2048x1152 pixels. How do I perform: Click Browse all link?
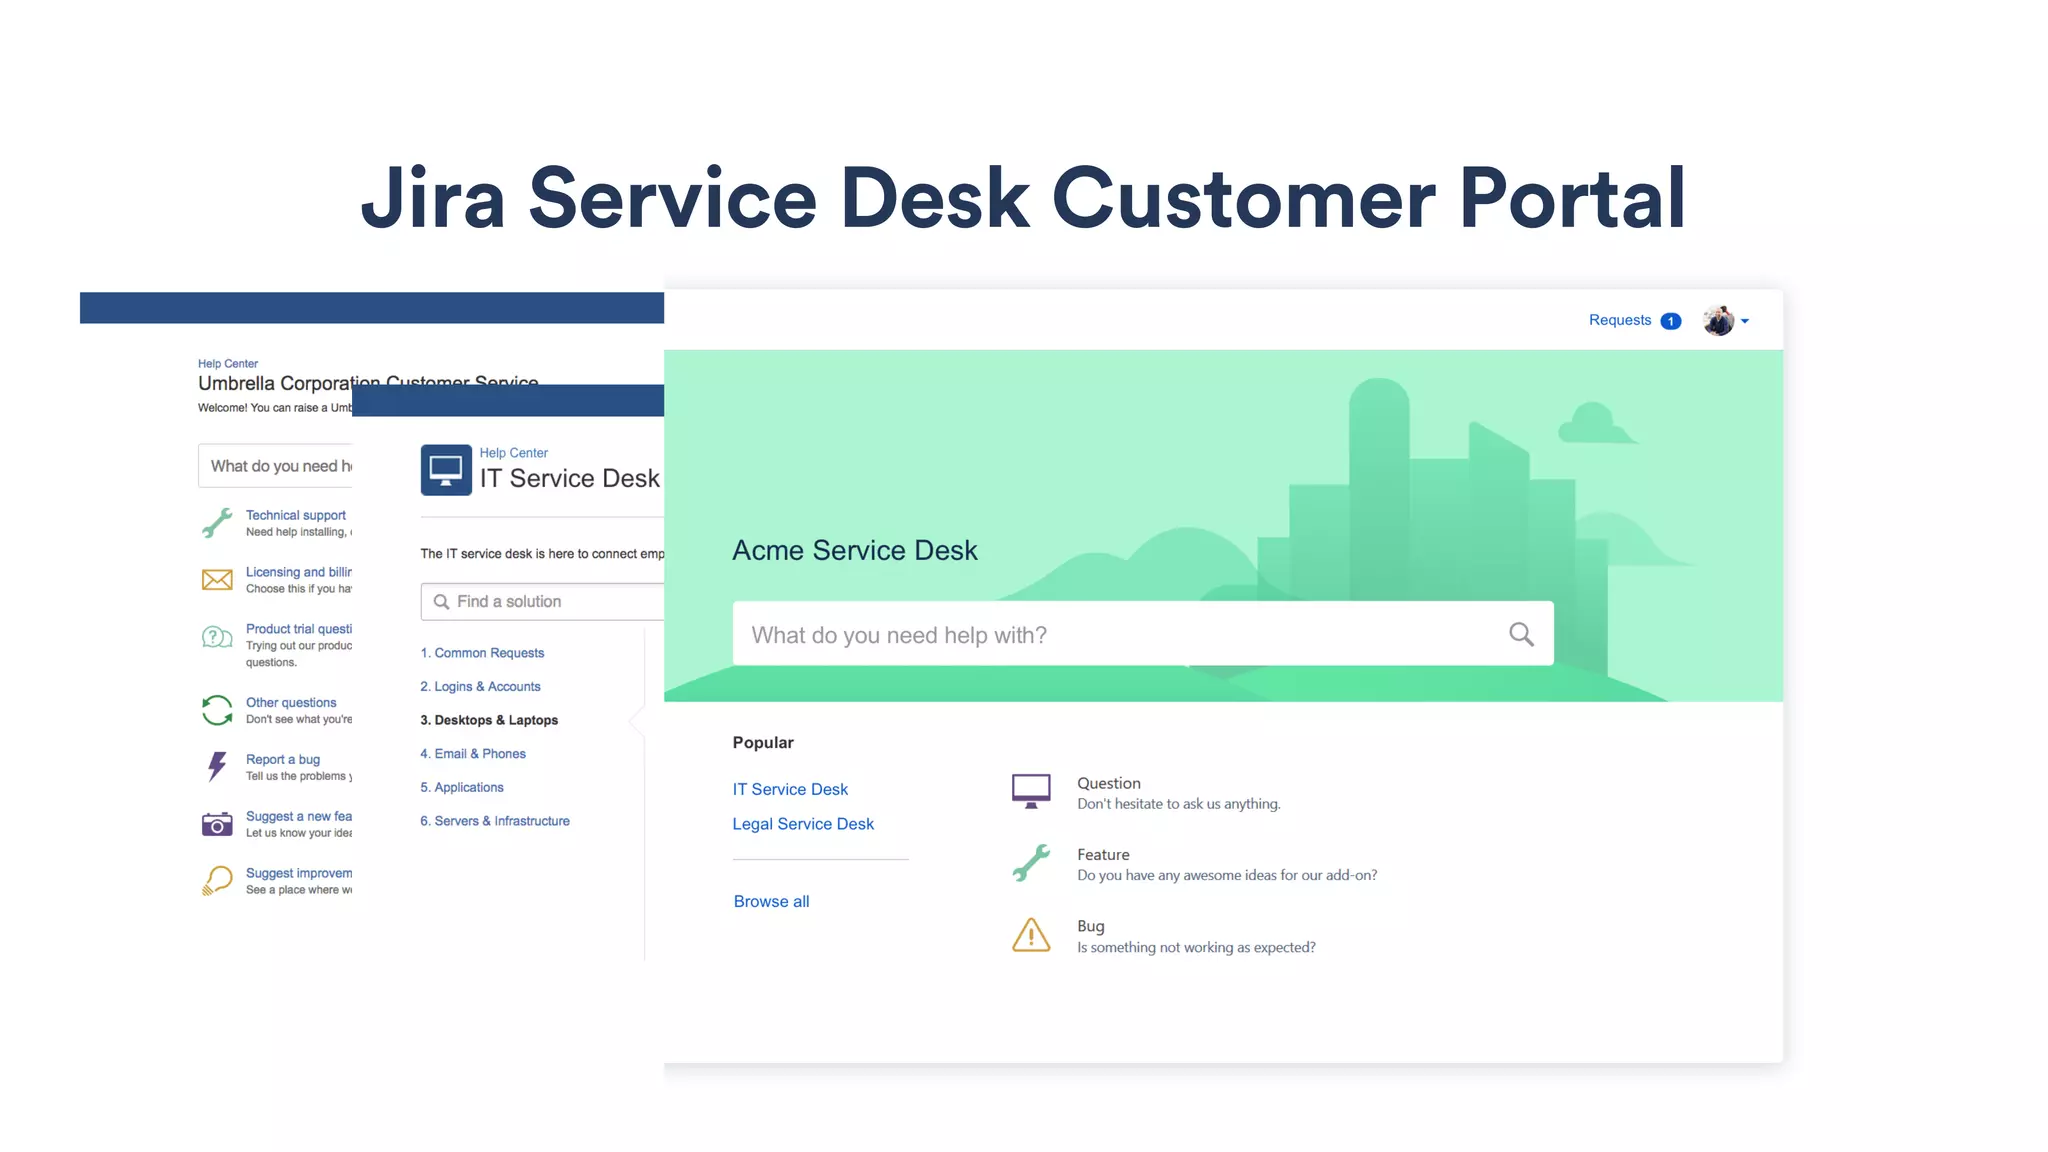(771, 901)
